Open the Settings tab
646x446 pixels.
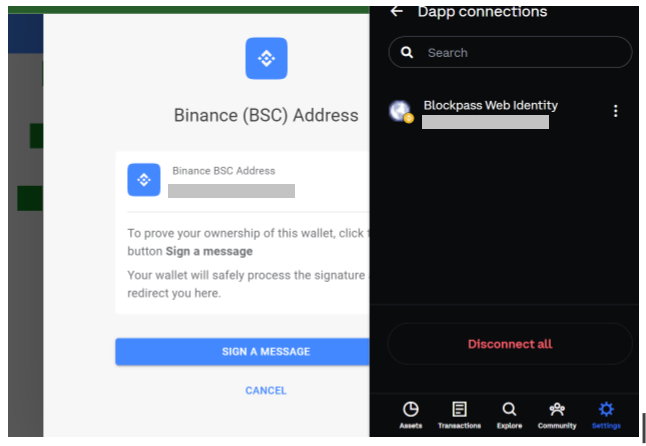pyautogui.click(x=606, y=415)
